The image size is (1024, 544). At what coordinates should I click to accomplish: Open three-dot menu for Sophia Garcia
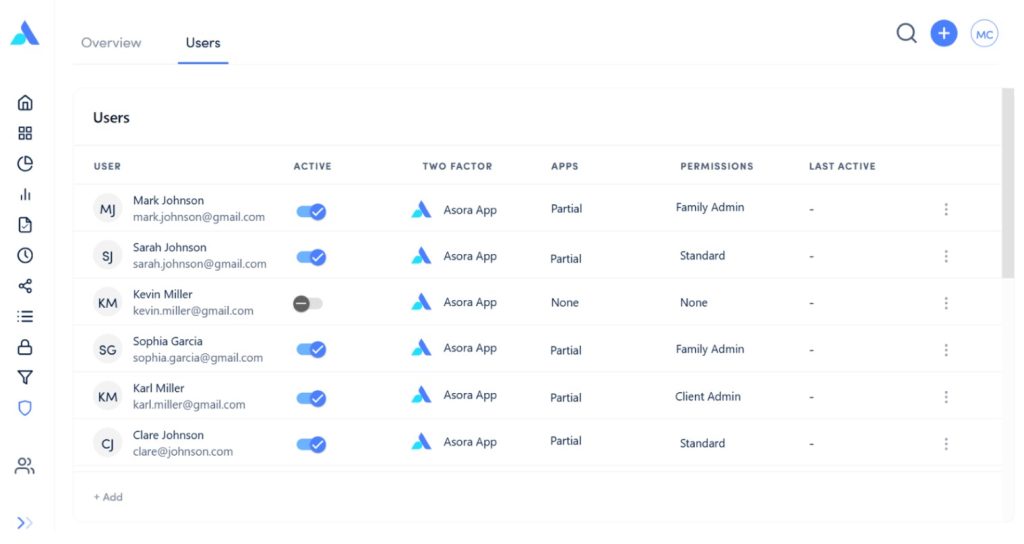point(946,350)
